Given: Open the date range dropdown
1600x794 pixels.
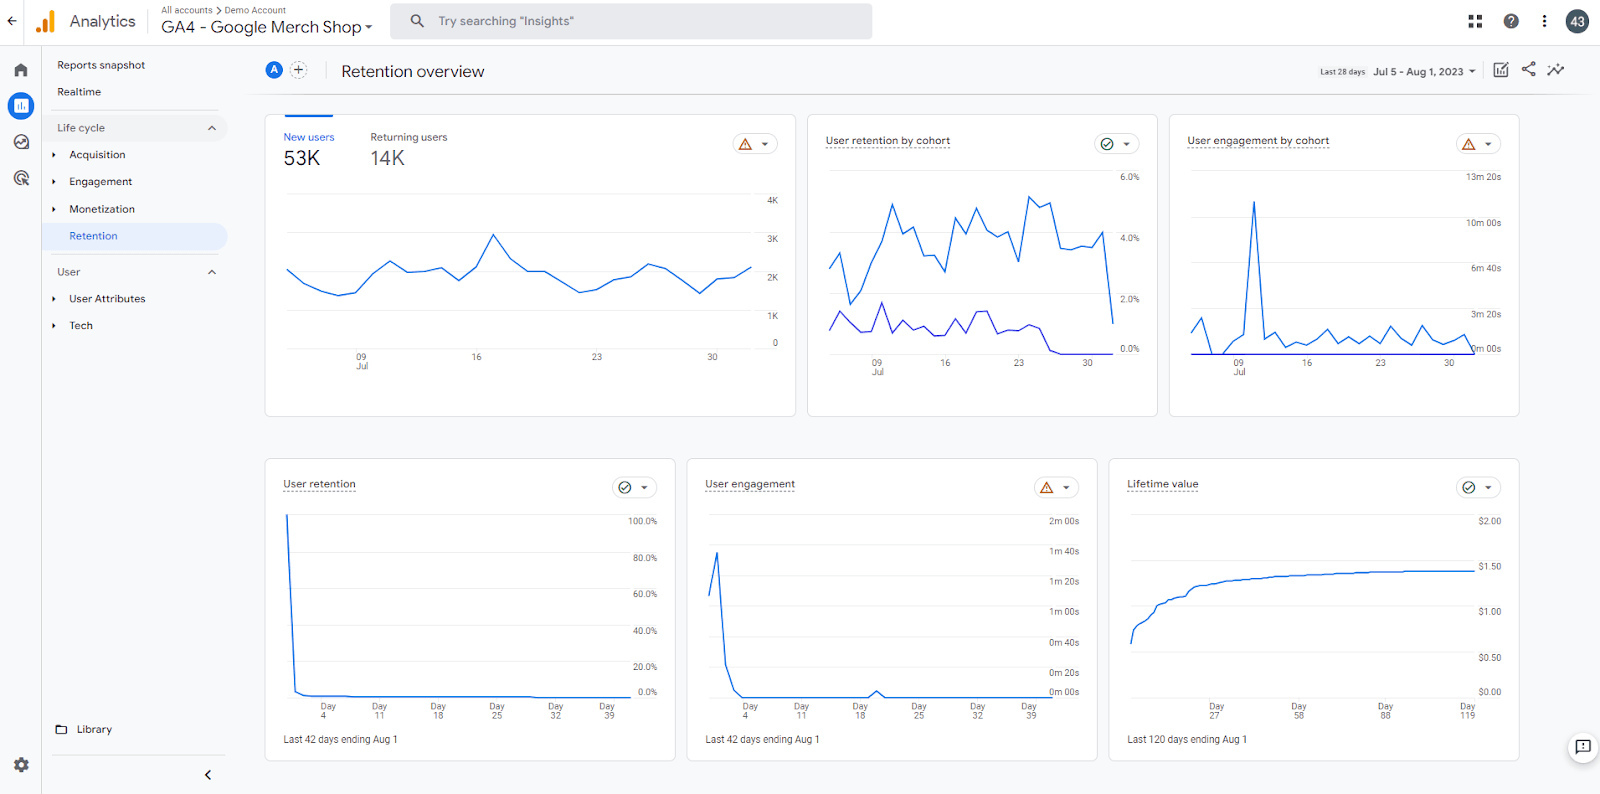Looking at the screenshot, I should [1424, 72].
